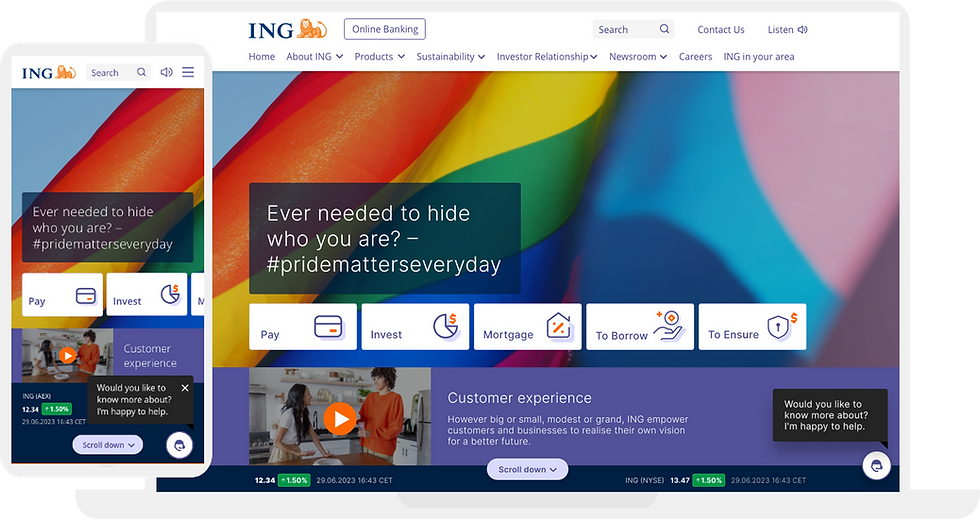Click the Mortgage house icon

click(559, 326)
